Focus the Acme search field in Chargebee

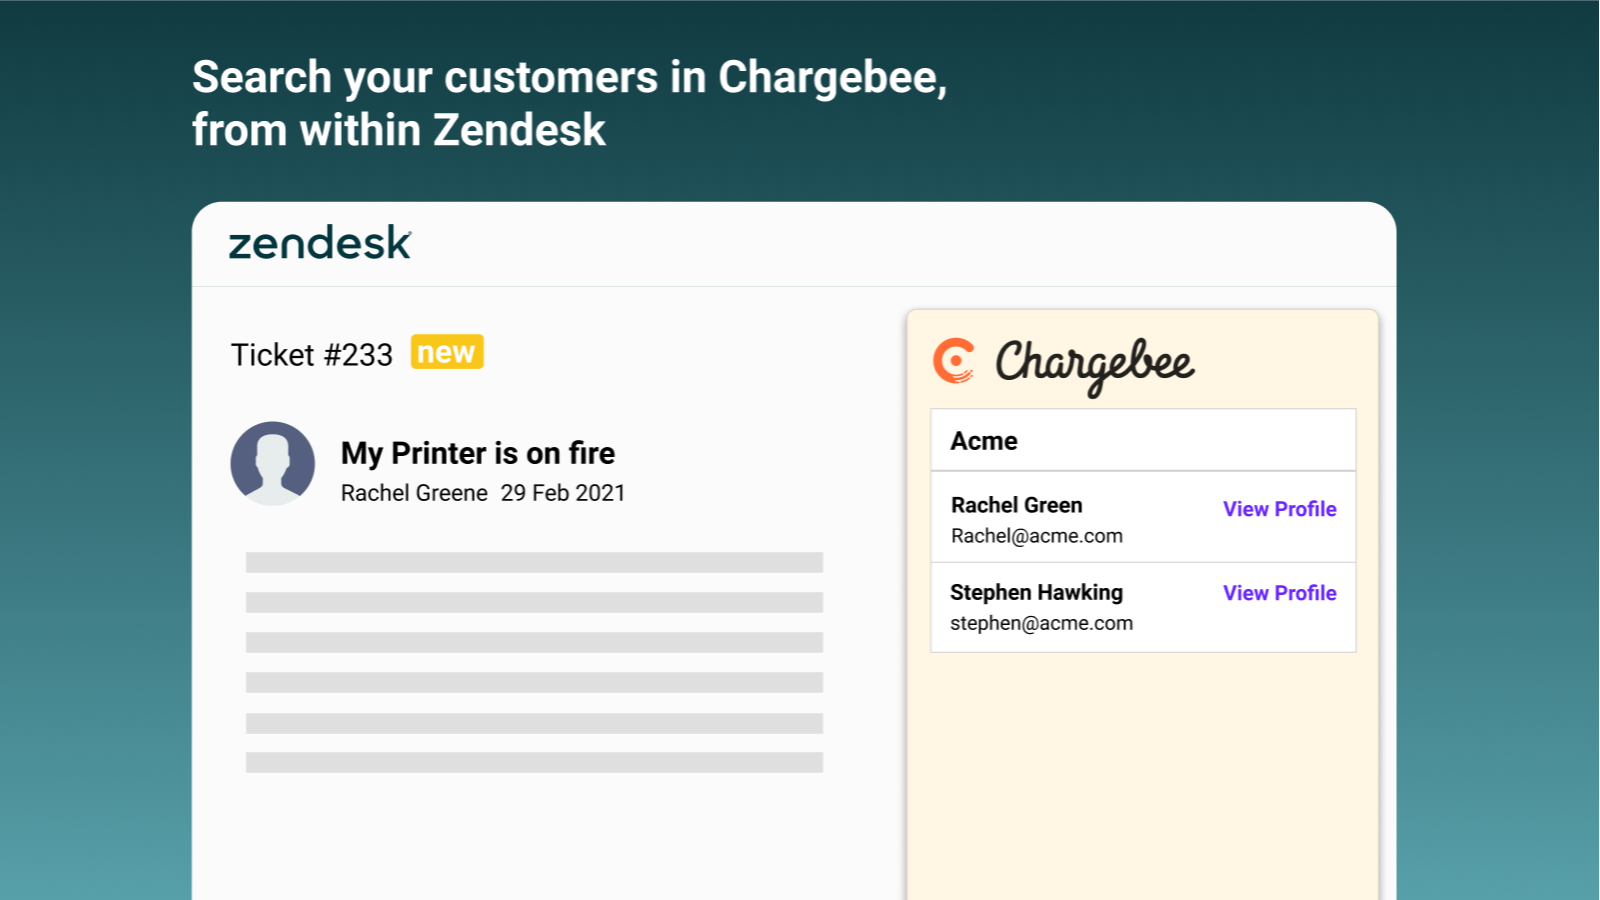pyautogui.click(x=1143, y=440)
